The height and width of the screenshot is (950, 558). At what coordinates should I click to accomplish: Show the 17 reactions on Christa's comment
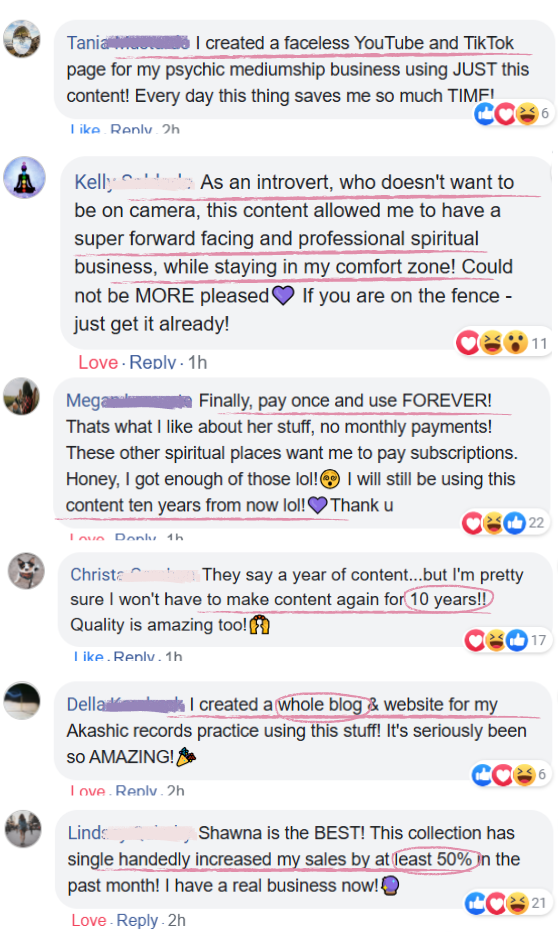pos(506,640)
